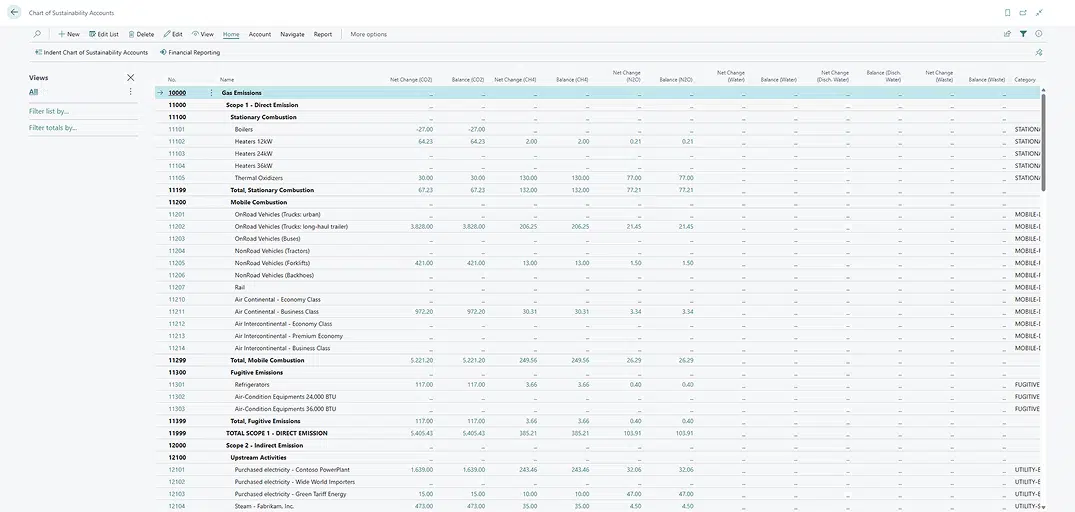Click the bookmark icon in title bar
The image size is (1075, 512).
tap(1007, 12)
